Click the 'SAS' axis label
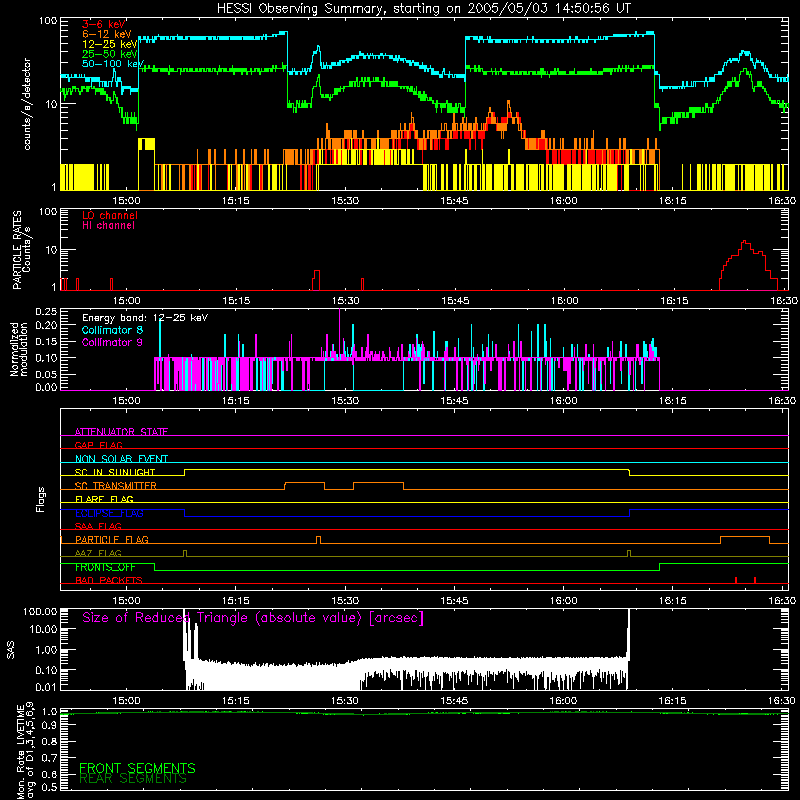The height and width of the screenshot is (800, 800). (11, 650)
